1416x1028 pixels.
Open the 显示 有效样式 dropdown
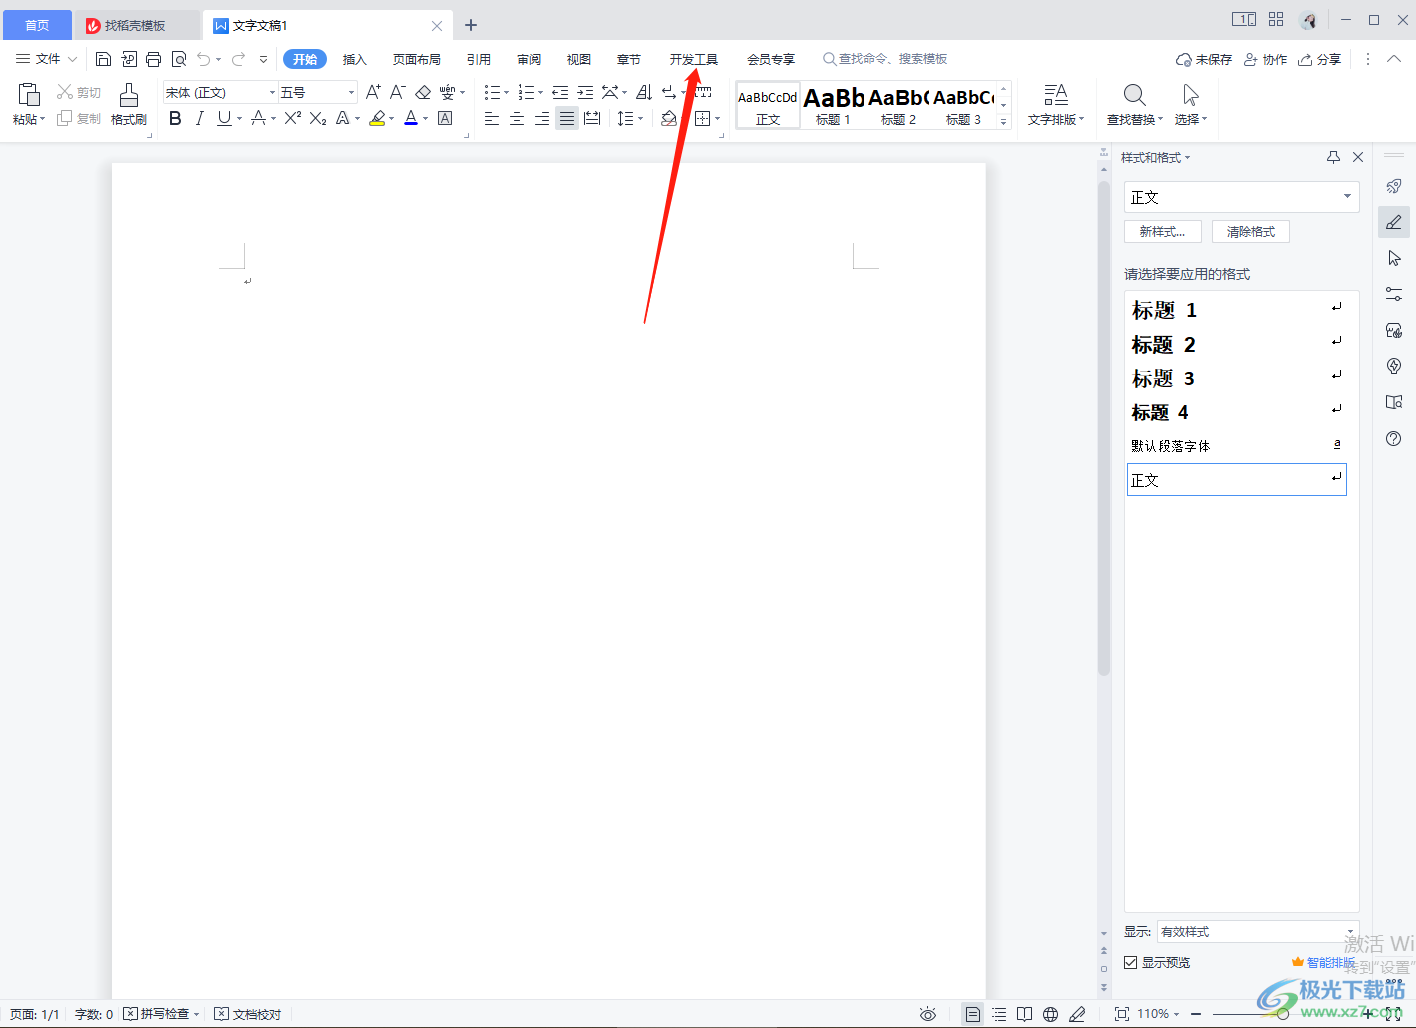(x=1257, y=931)
